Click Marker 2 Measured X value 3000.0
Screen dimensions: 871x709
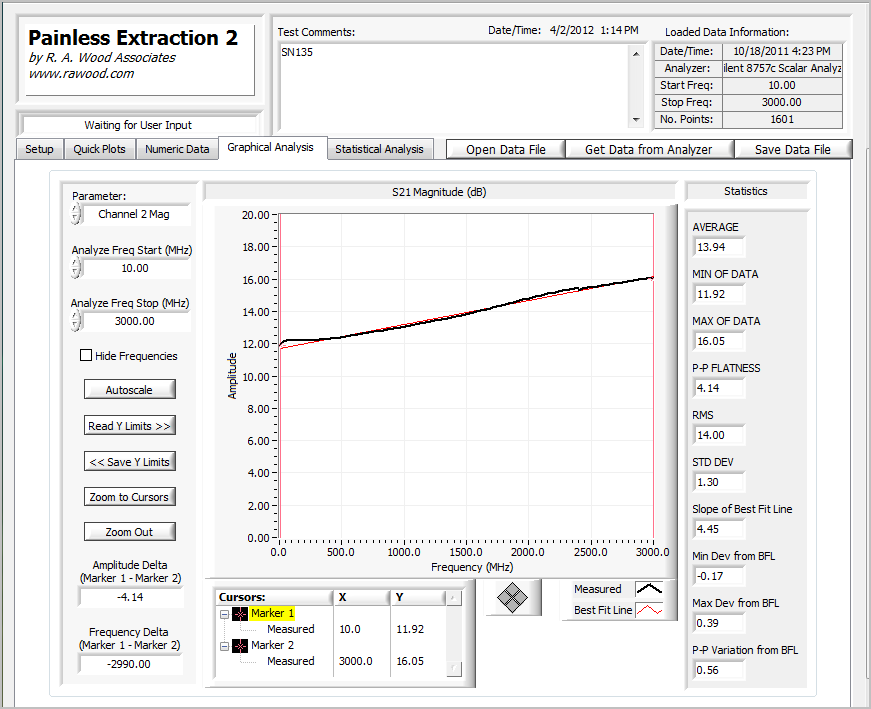[x=356, y=661]
